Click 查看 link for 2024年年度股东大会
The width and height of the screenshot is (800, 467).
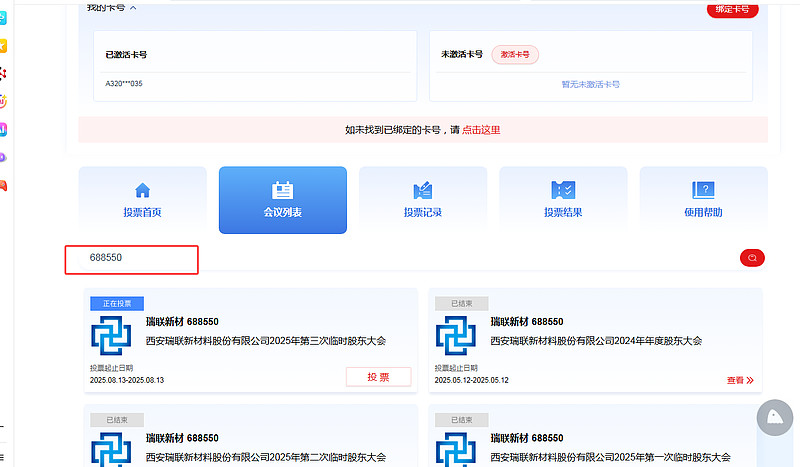click(740, 380)
